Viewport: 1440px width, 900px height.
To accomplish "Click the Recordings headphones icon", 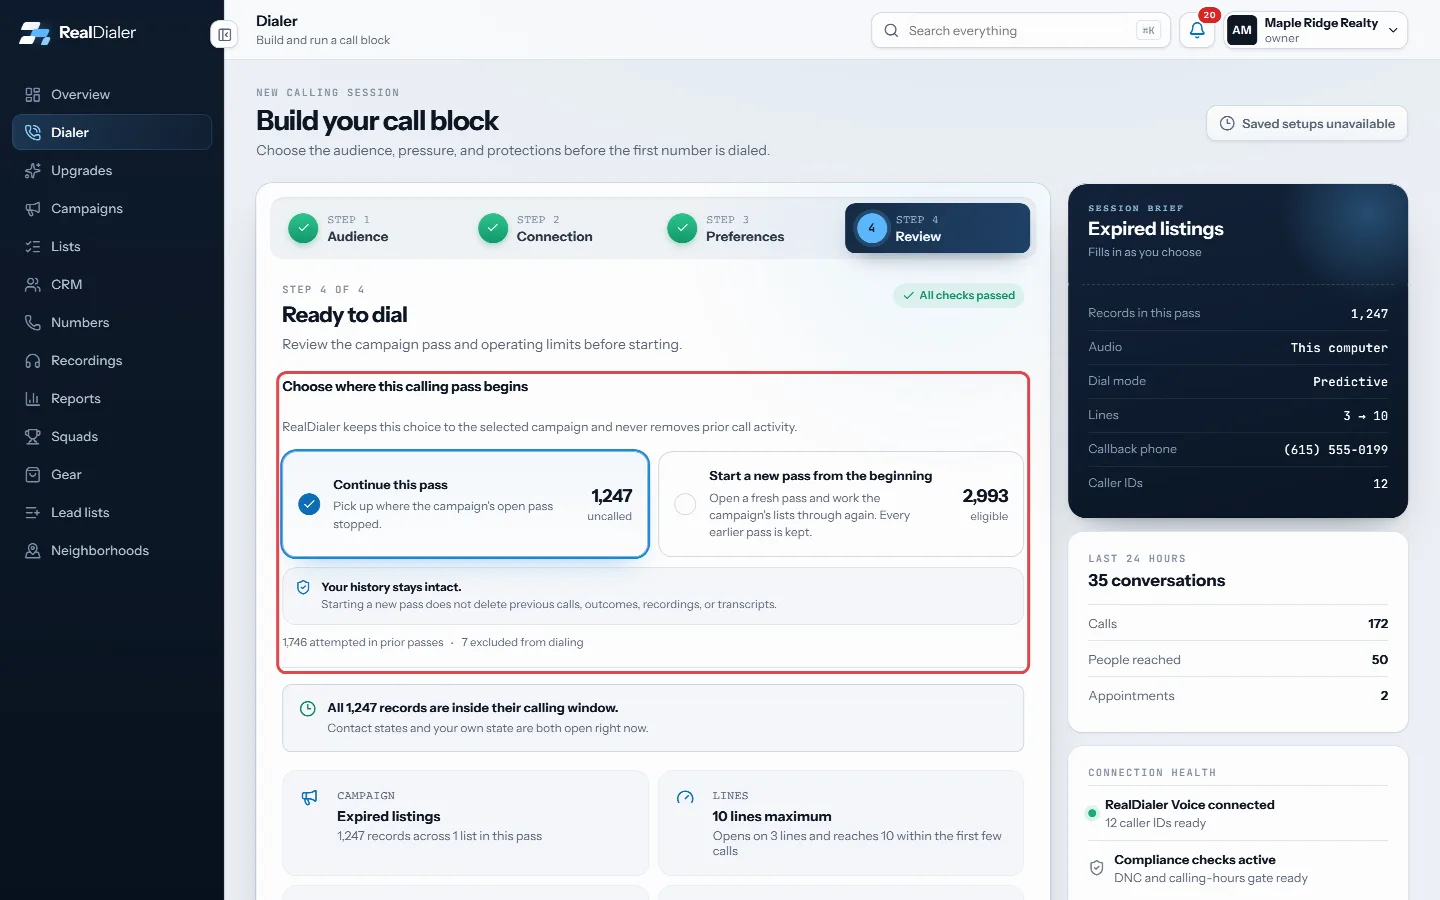I will click(33, 361).
